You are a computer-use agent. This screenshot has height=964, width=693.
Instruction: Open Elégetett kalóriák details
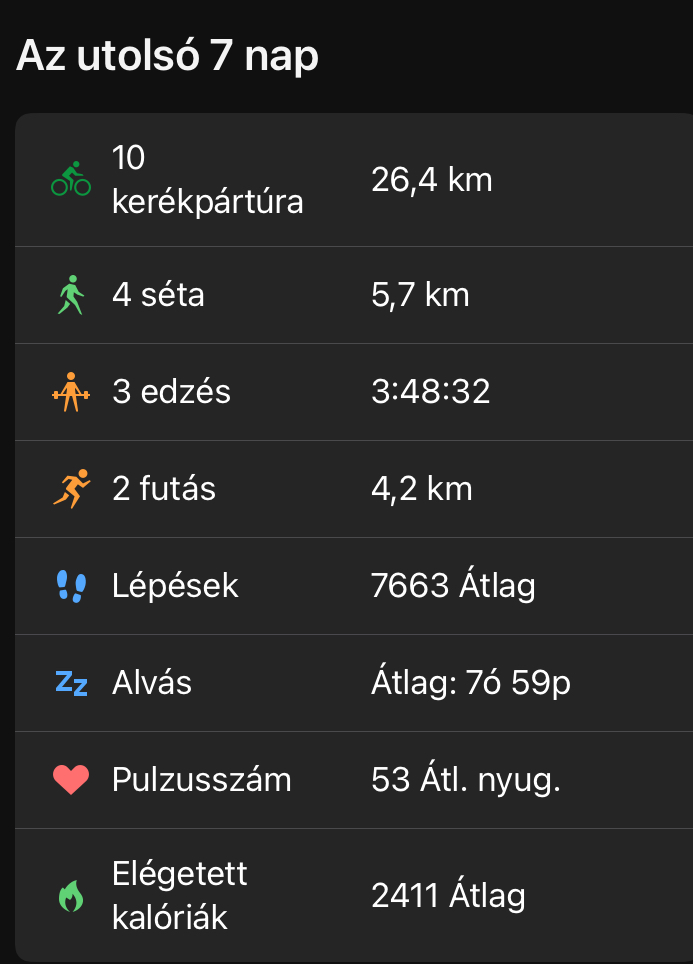[180, 896]
